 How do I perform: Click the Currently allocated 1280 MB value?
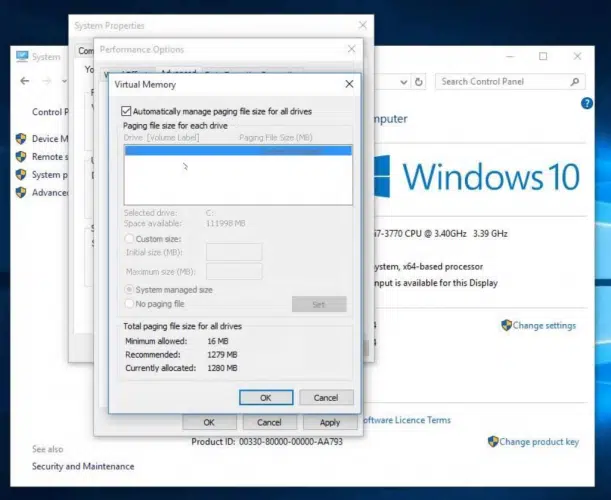pyautogui.click(x=222, y=368)
